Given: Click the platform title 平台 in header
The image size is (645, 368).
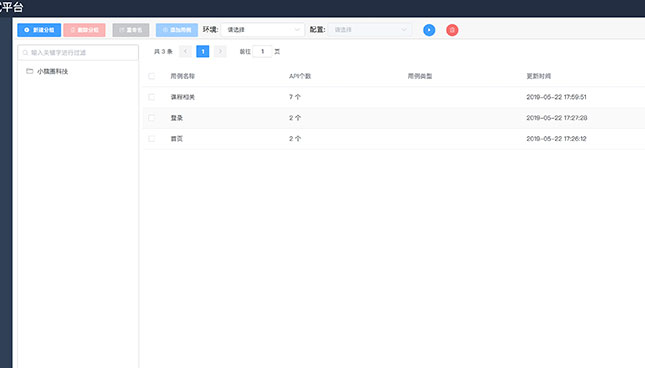Looking at the screenshot, I should (12, 7).
